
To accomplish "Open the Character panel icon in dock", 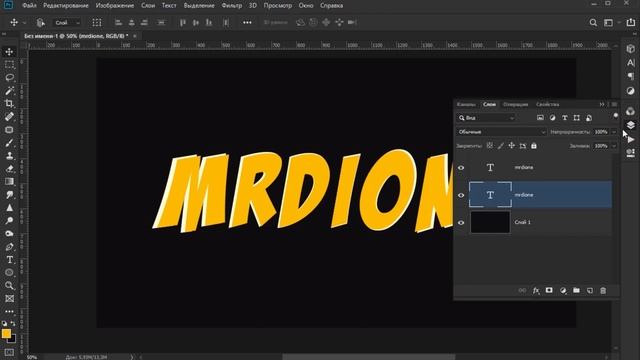I will [x=631, y=62].
